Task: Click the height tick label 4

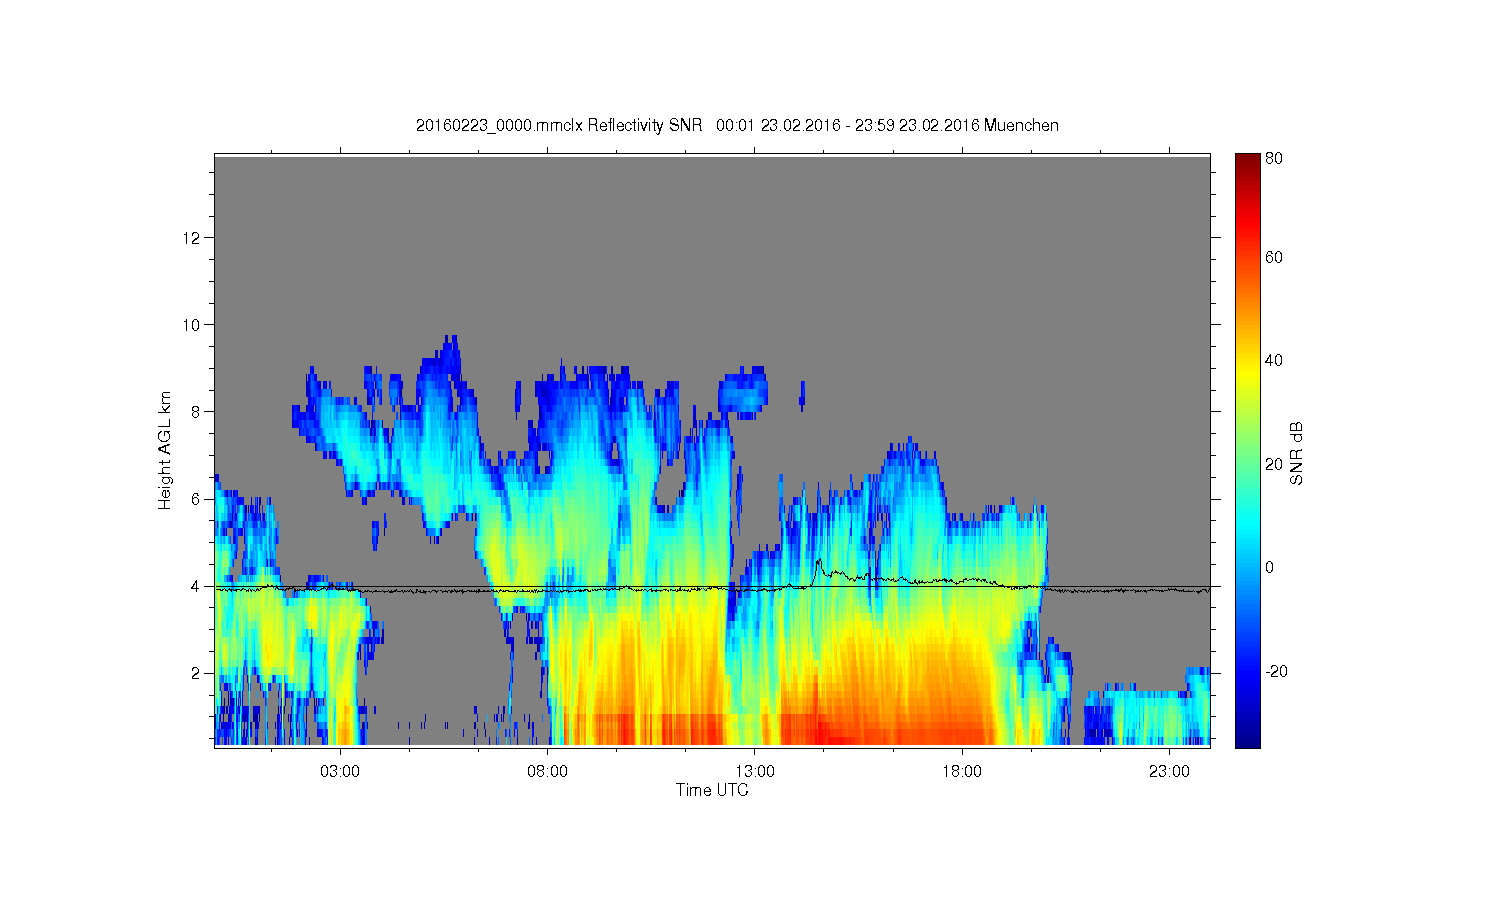Action: [197, 586]
